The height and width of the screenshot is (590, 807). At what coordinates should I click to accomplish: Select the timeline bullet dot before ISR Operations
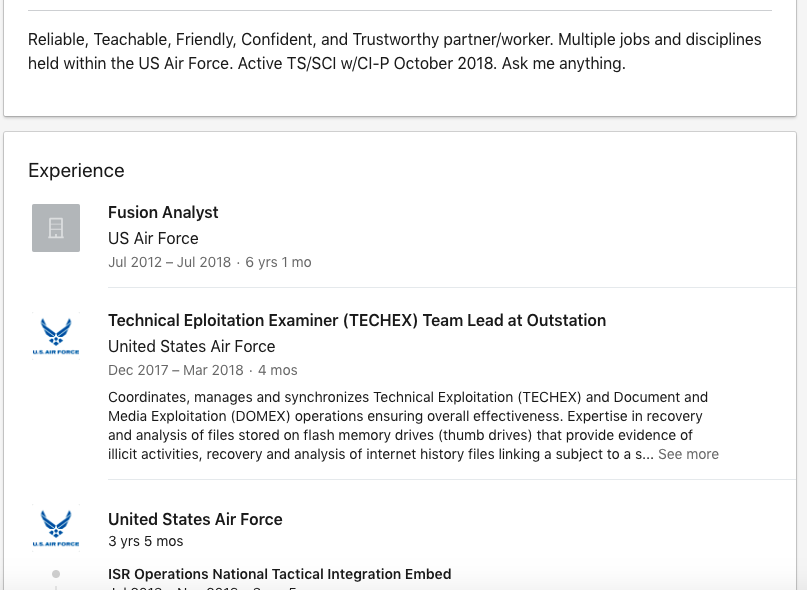(x=56, y=574)
